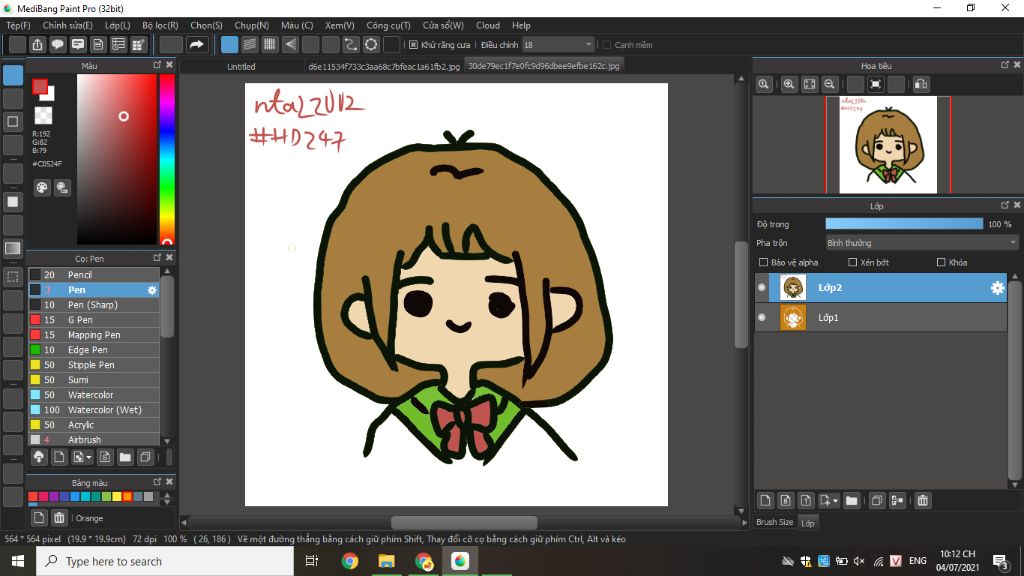1024x576 pixels.
Task: Turn snap off with the blue square icon
Action: tap(229, 44)
